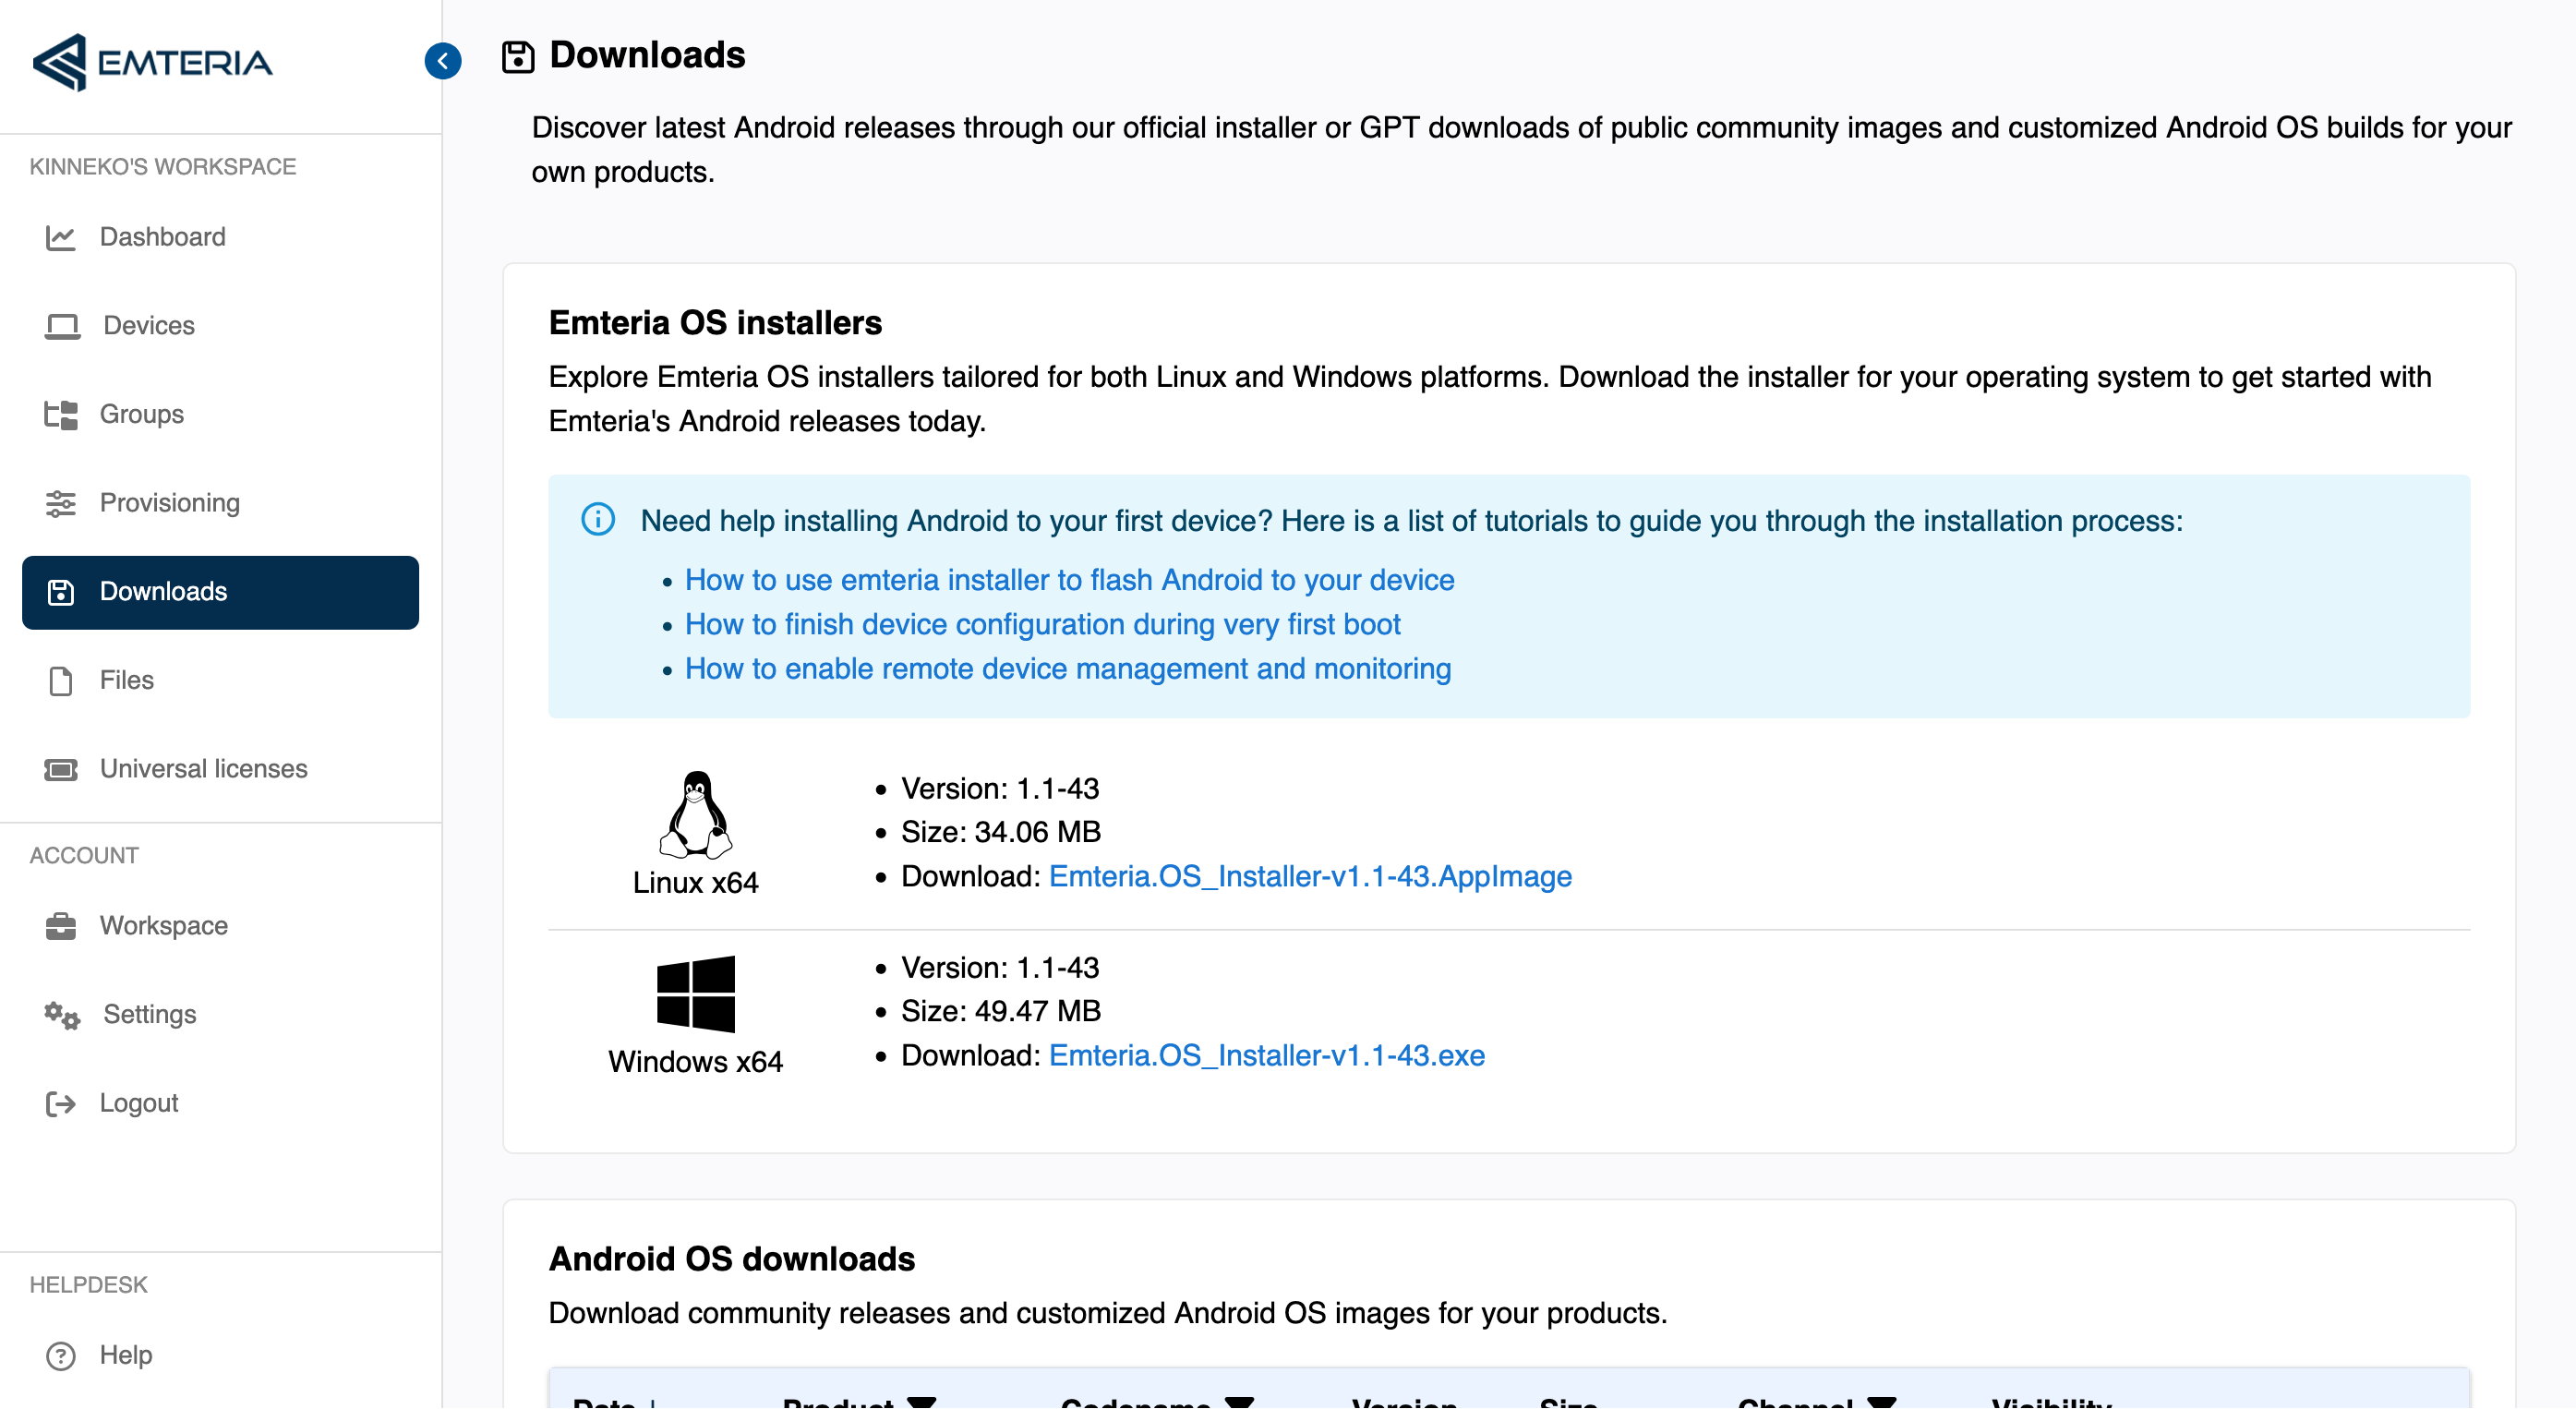Select Downloads in the sidebar menu

pyautogui.click(x=220, y=592)
